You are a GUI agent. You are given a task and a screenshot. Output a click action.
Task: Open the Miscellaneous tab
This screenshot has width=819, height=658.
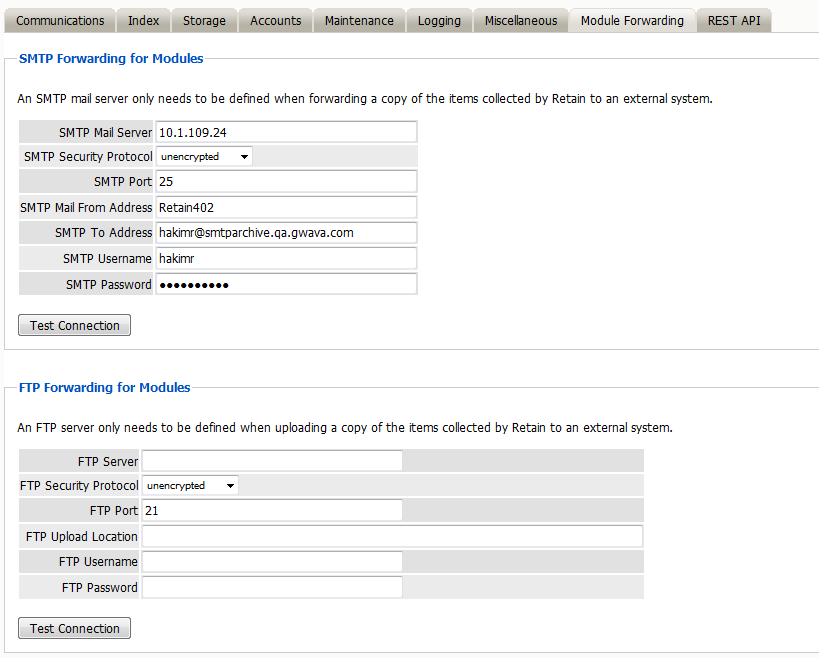(521, 20)
